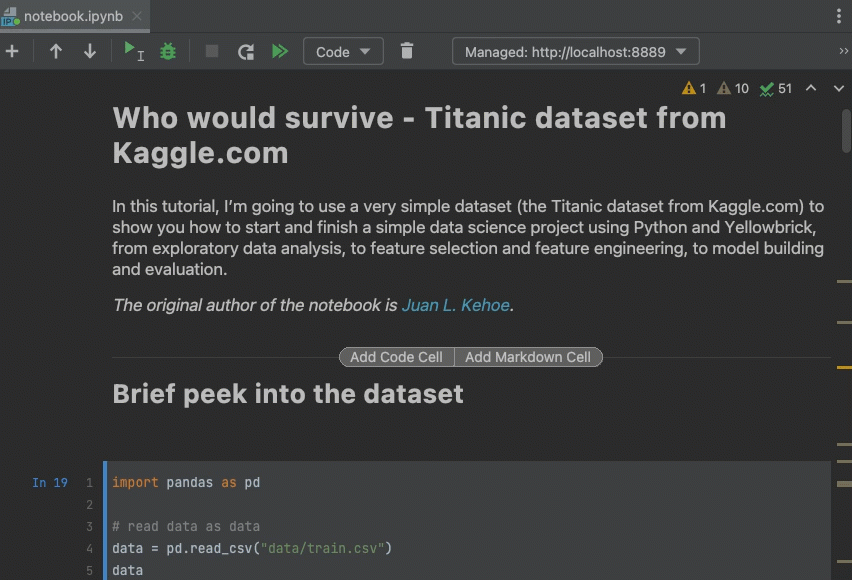Open the Juan L. Kehoe link
The image size is (852, 580).
[455, 305]
